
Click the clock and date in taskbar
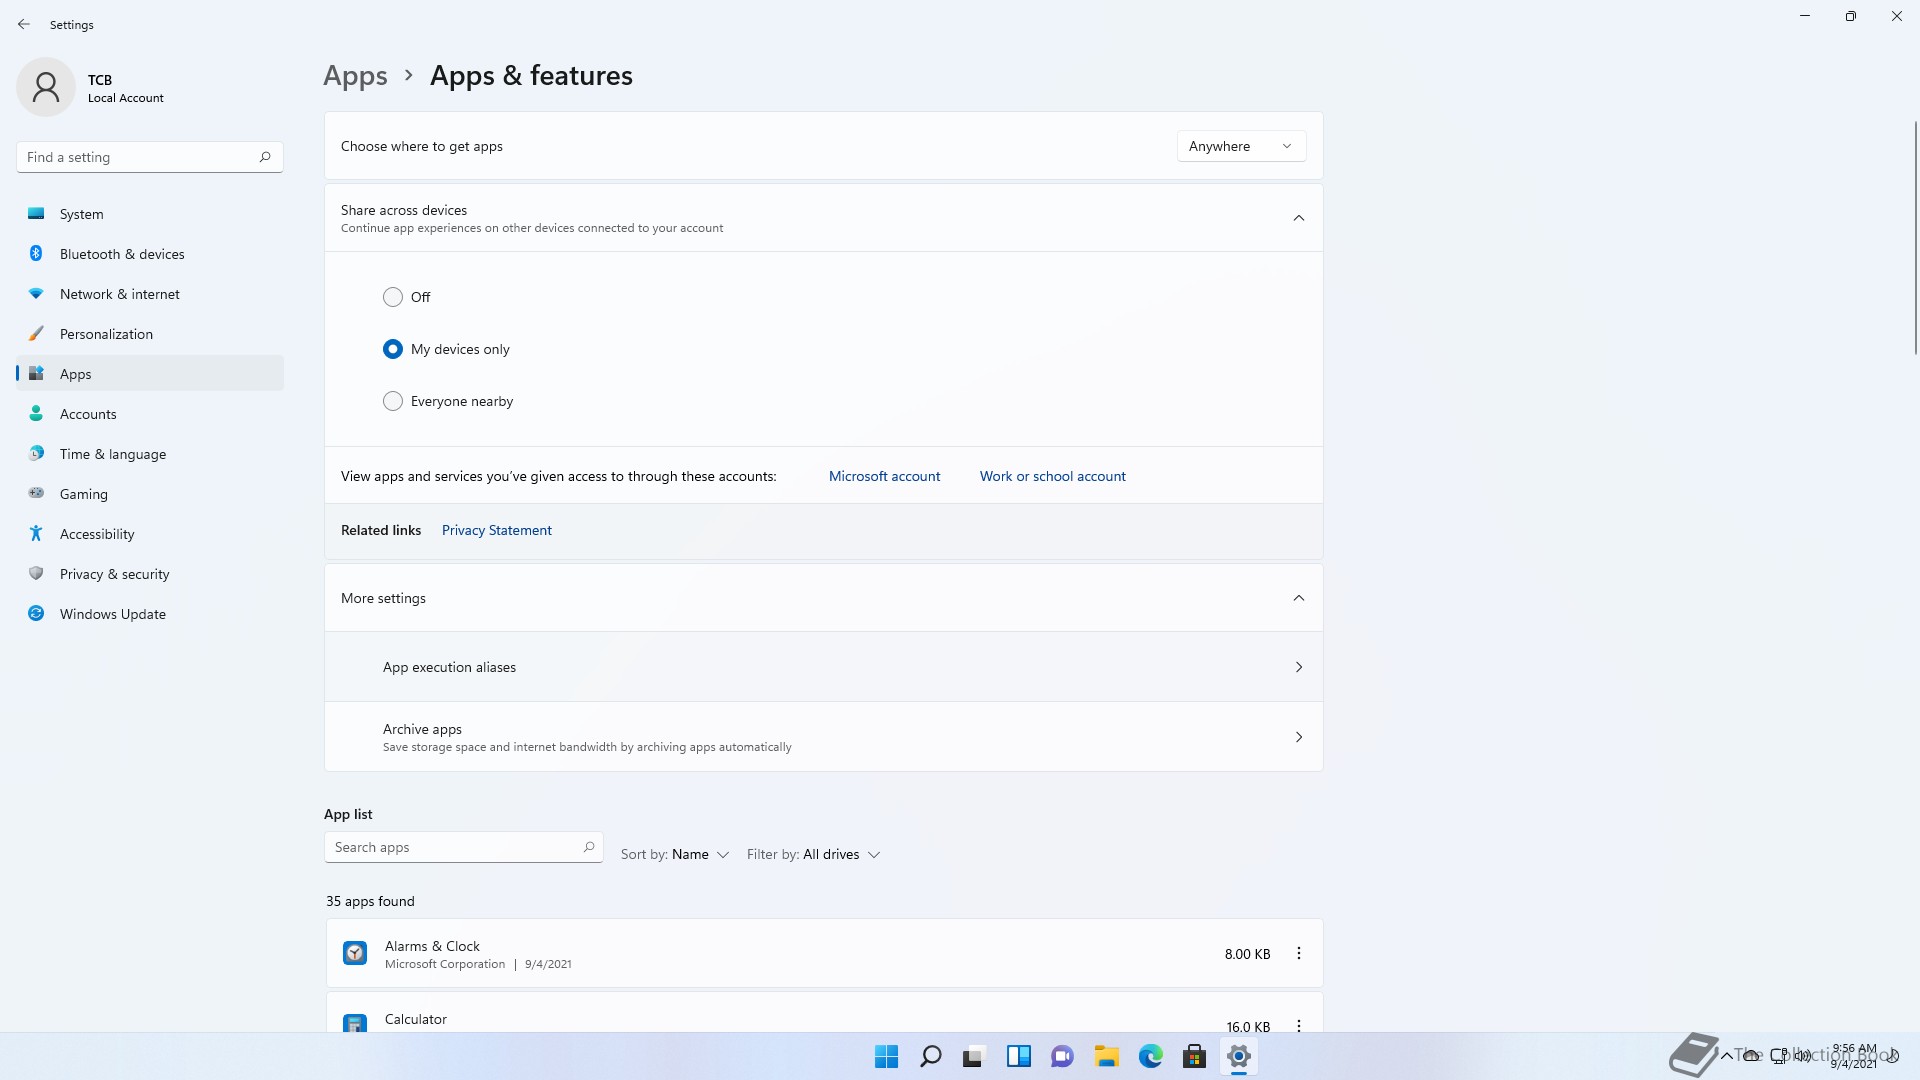1853,1056
